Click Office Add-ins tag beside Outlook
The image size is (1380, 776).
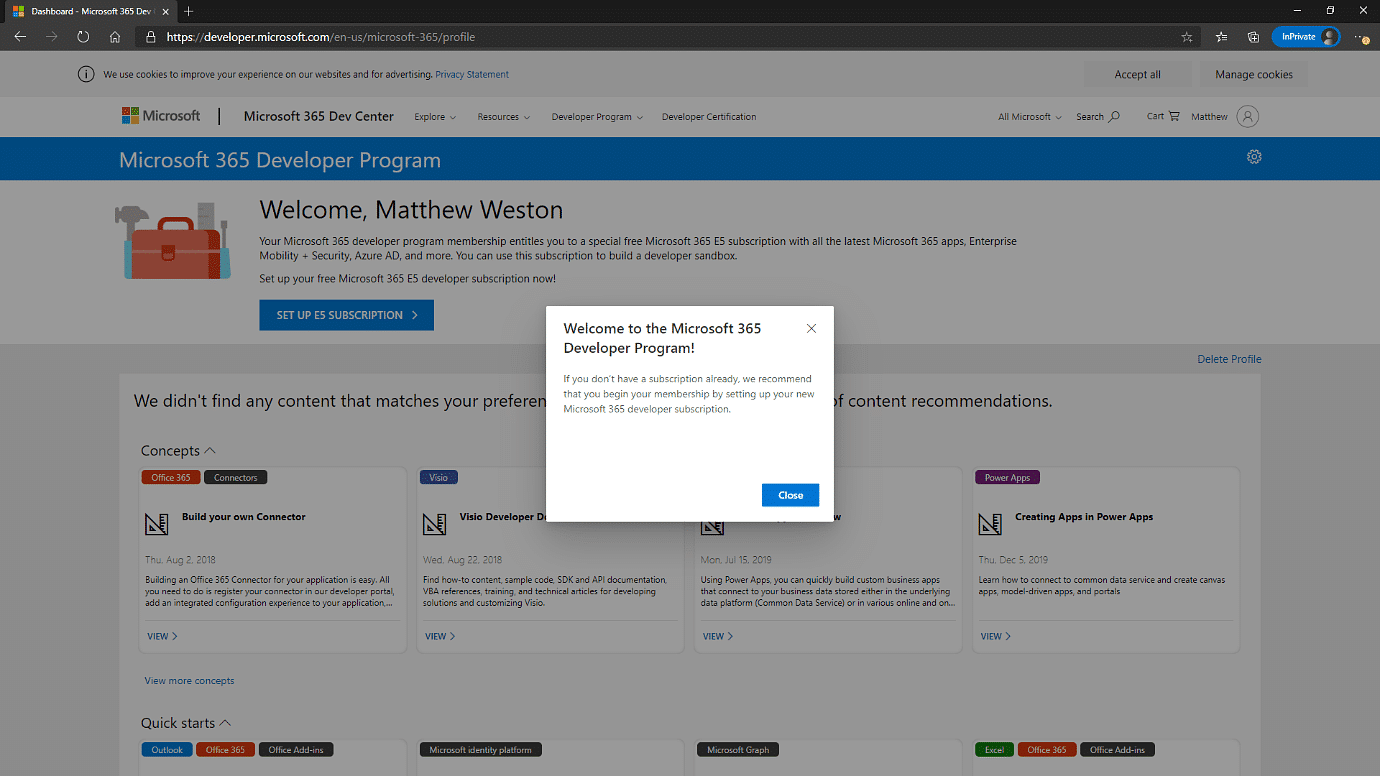[x=296, y=749]
